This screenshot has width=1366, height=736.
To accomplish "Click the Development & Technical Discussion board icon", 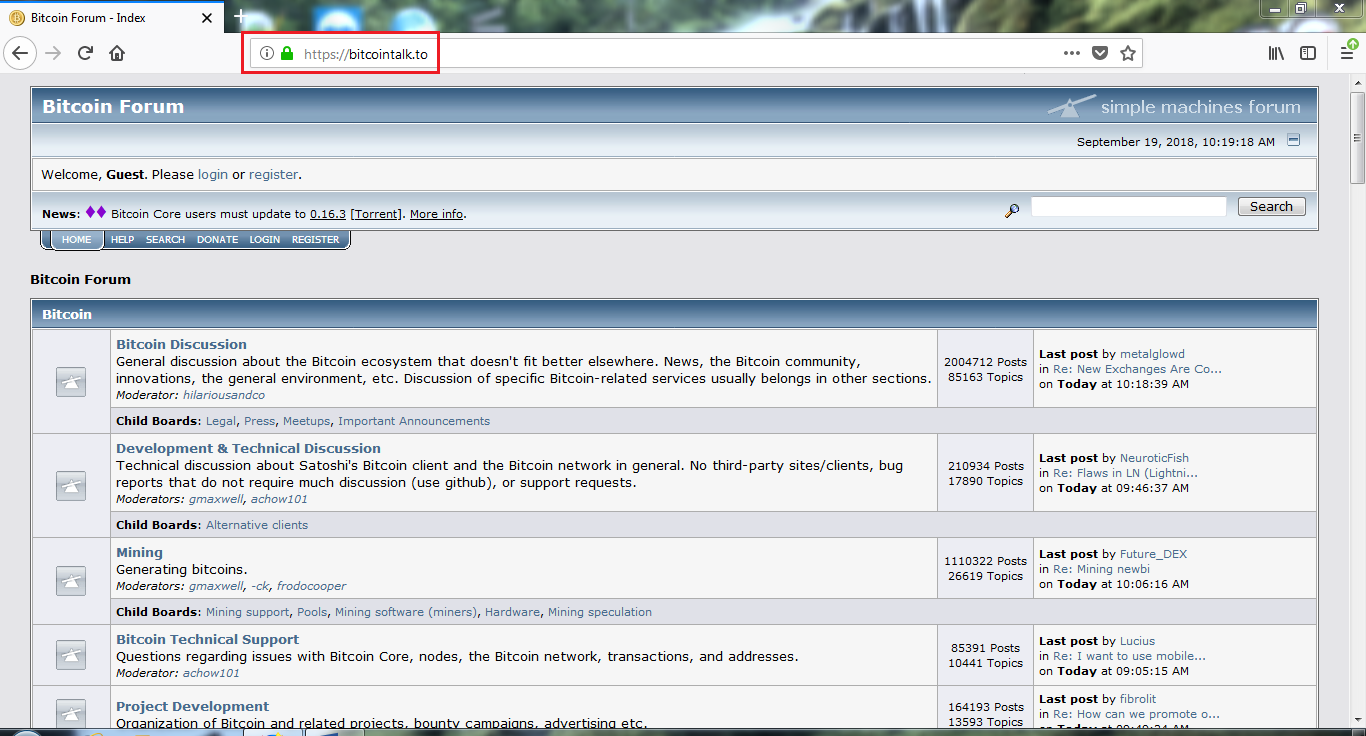I will [70, 486].
